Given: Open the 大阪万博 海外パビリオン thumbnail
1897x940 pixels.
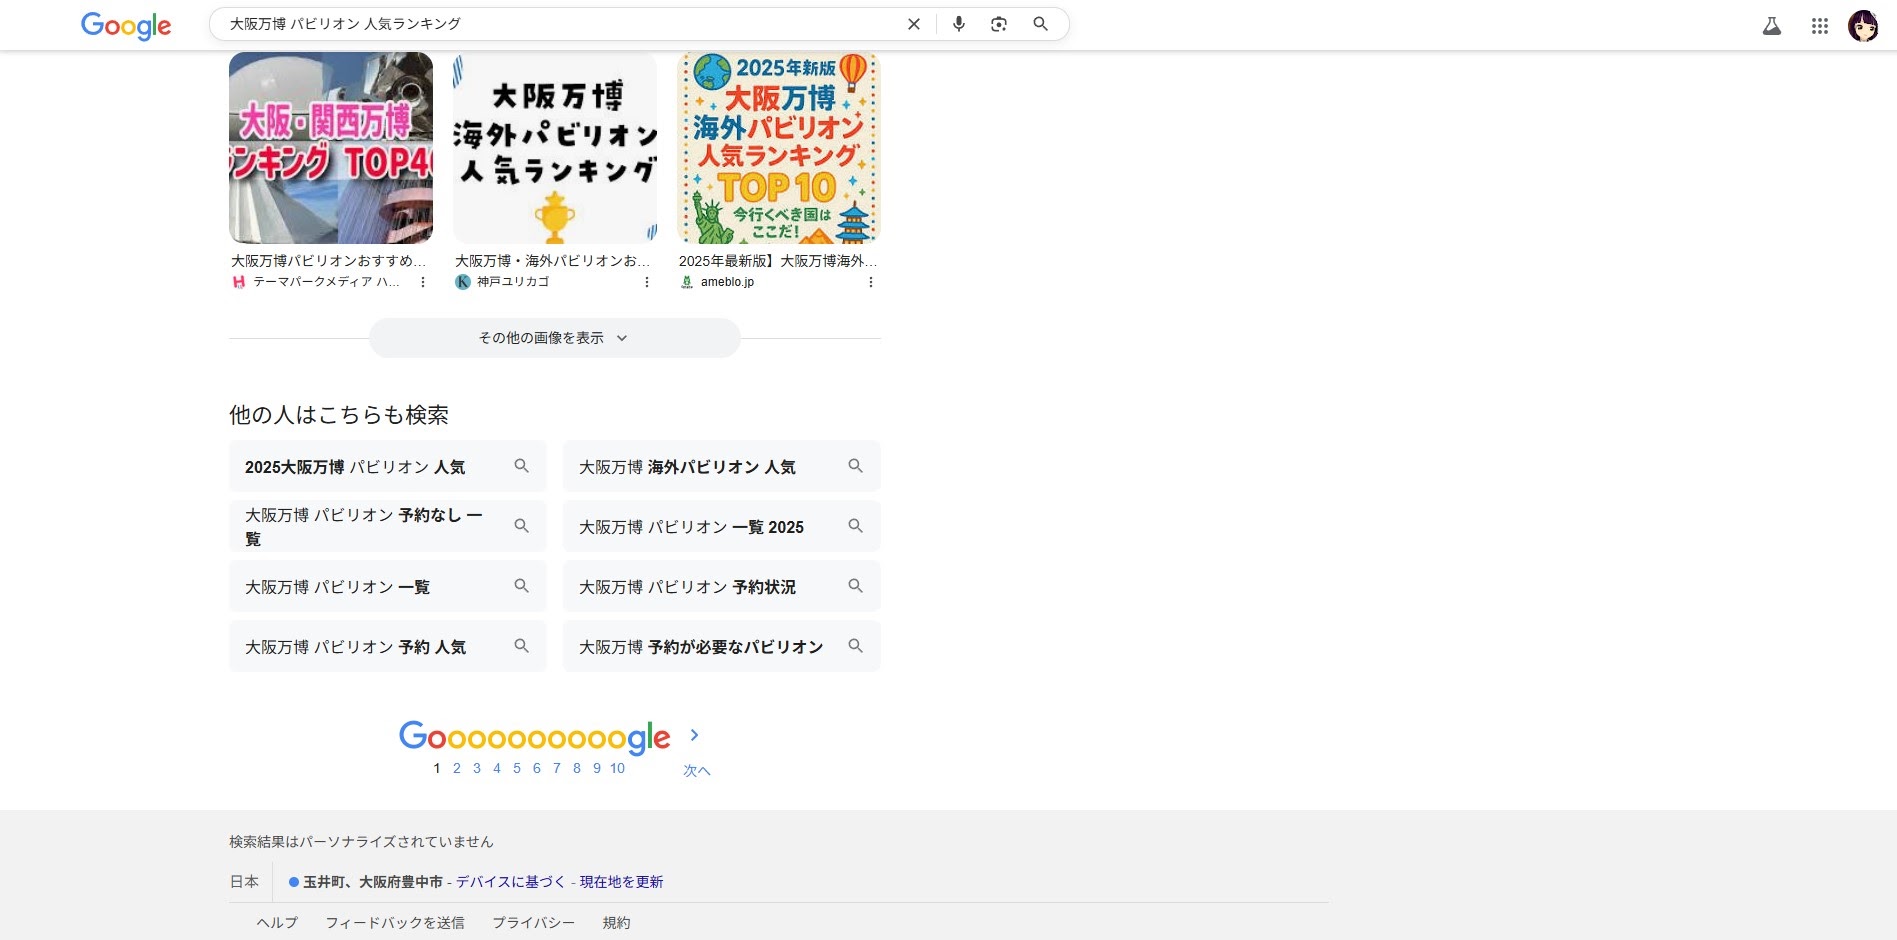Looking at the screenshot, I should tap(554, 147).
